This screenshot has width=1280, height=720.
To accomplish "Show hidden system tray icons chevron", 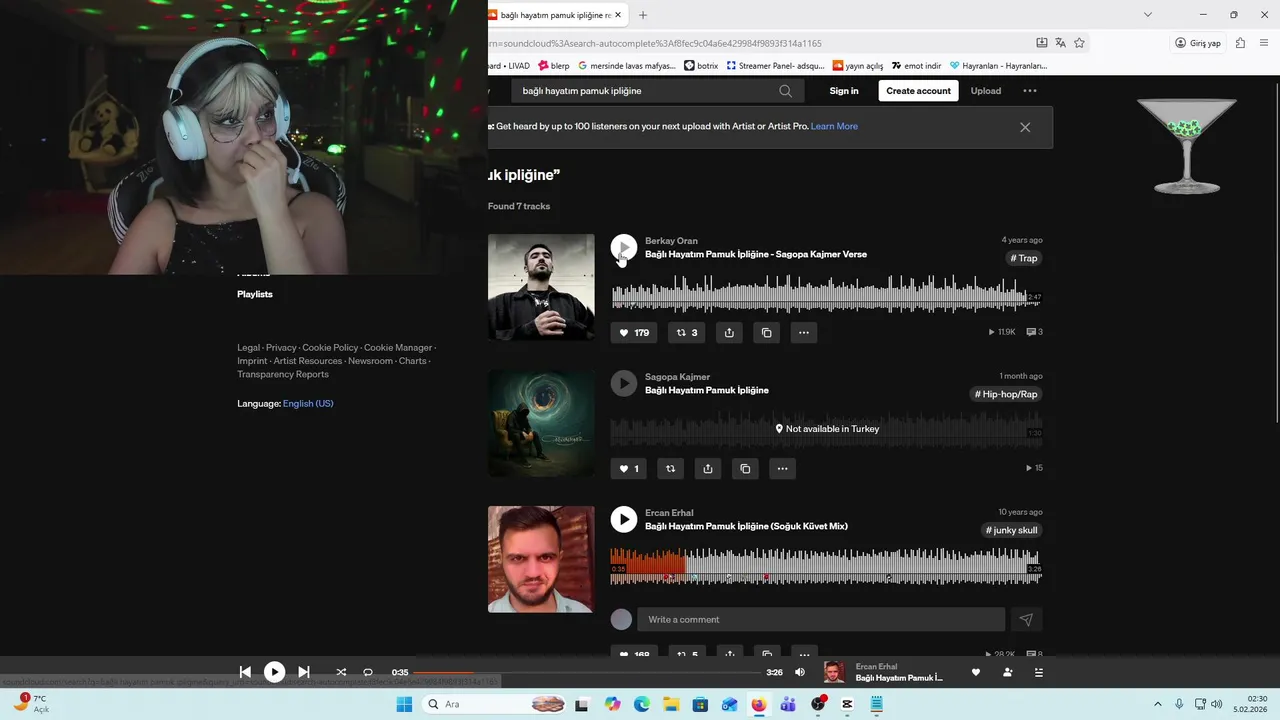I will tap(1158, 704).
